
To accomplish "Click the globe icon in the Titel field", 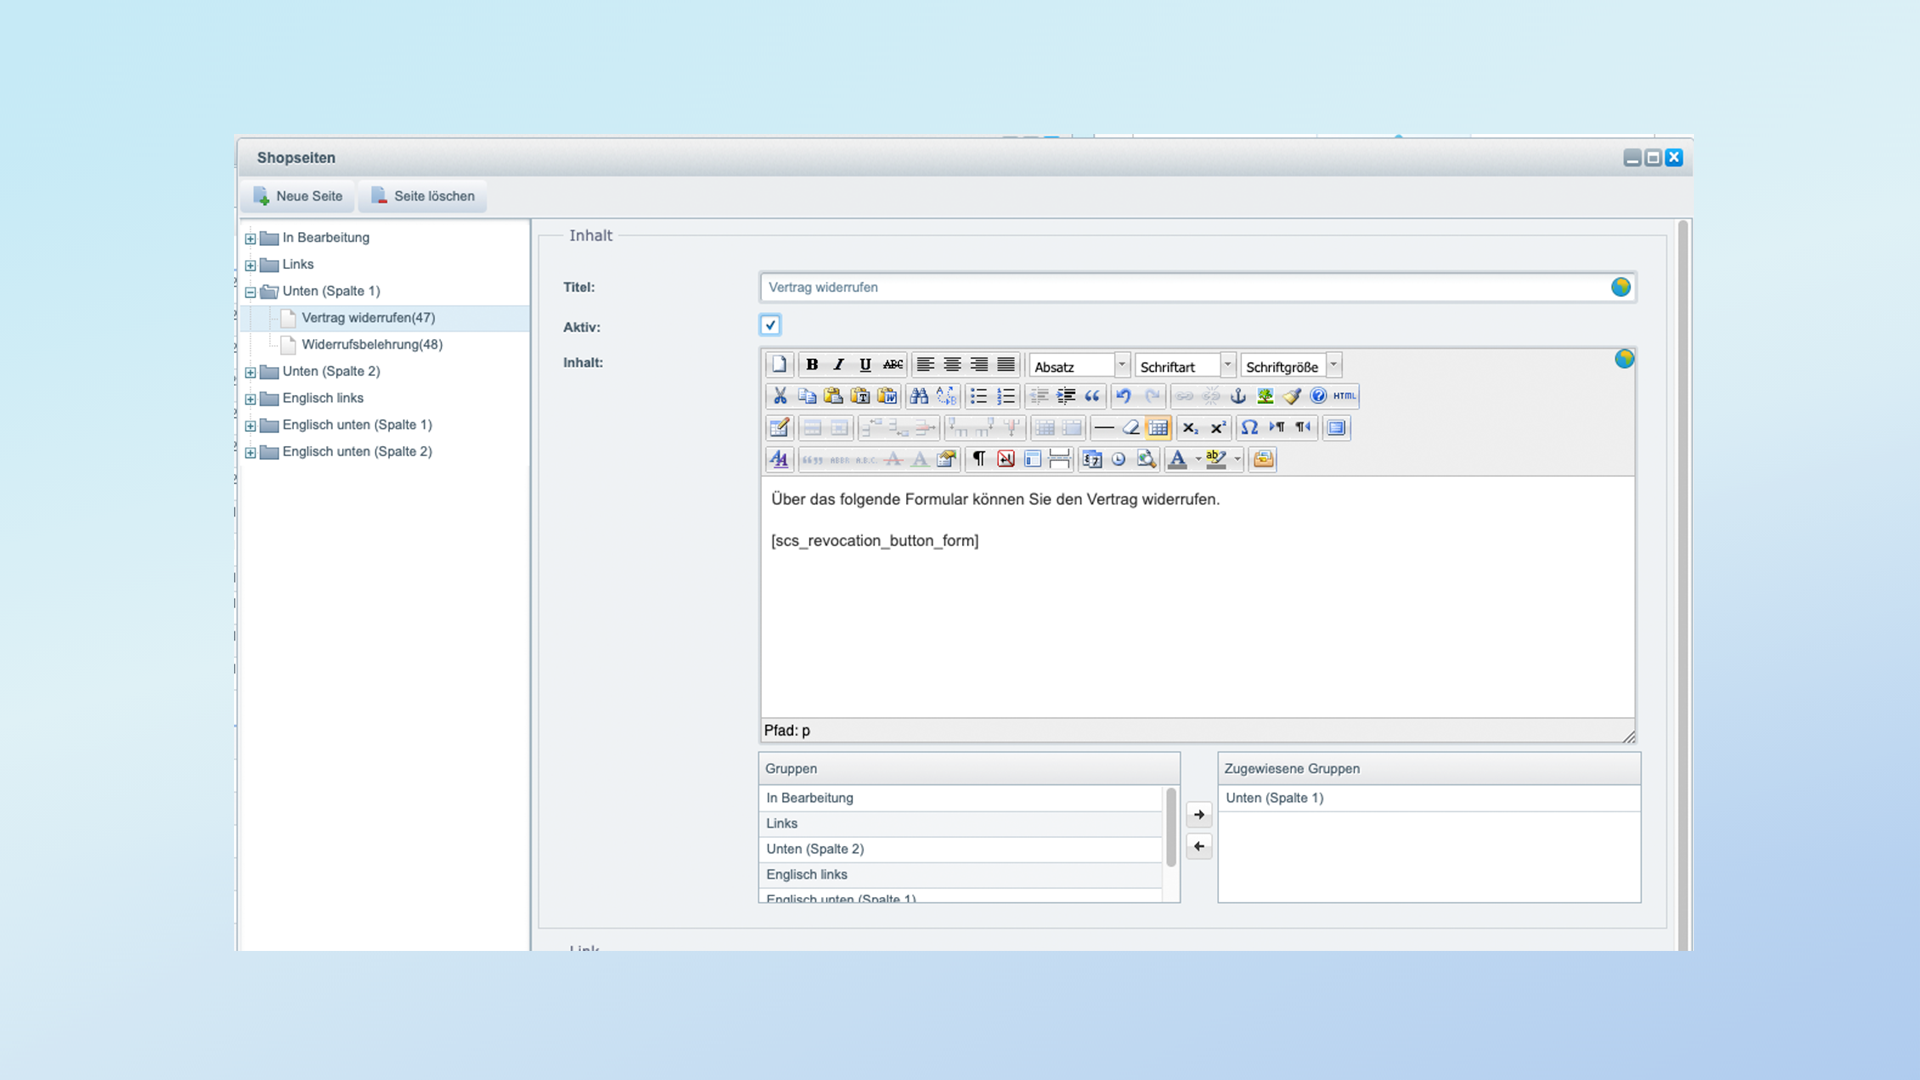I will click(1621, 287).
